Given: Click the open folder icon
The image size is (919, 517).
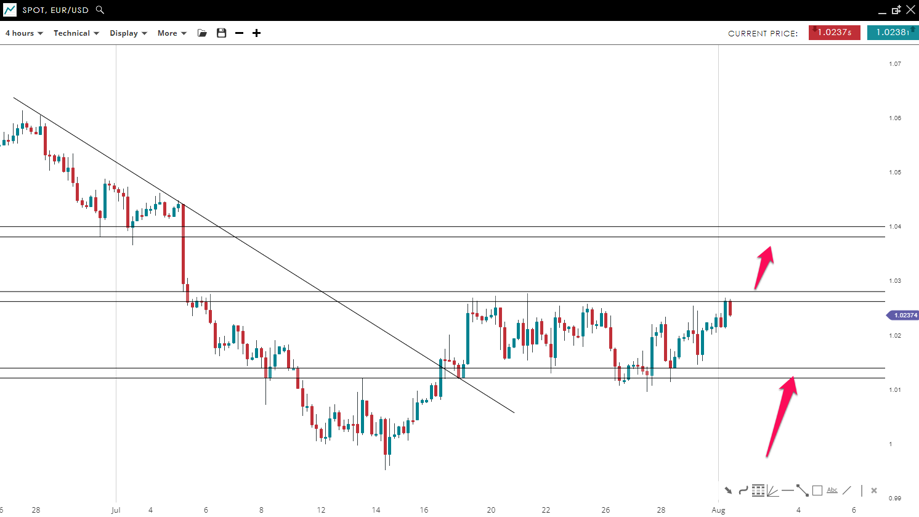Looking at the screenshot, I should click(x=202, y=33).
